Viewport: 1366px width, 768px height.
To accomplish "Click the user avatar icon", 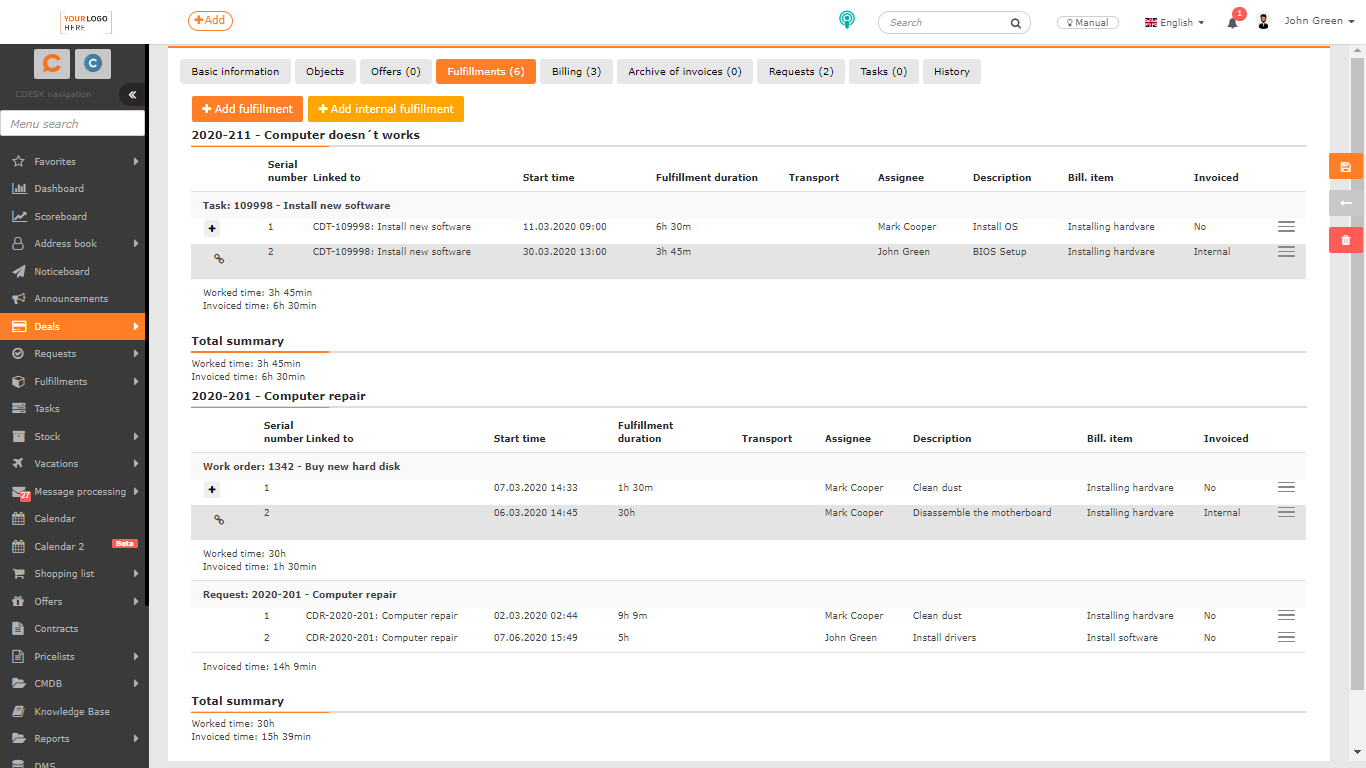I will pos(1263,21).
